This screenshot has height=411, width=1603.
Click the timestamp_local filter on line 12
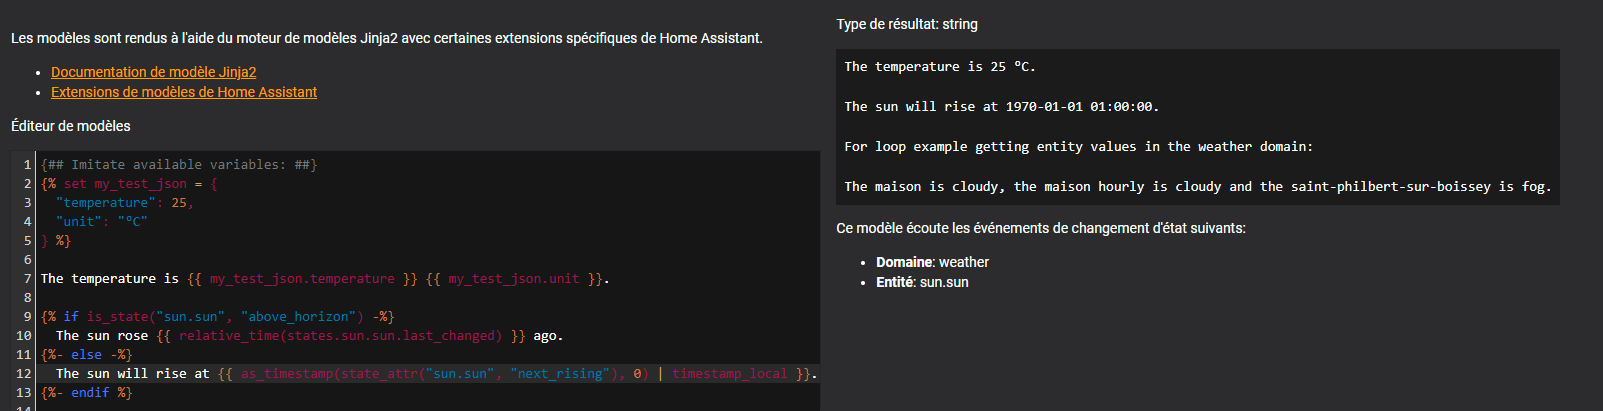point(729,374)
